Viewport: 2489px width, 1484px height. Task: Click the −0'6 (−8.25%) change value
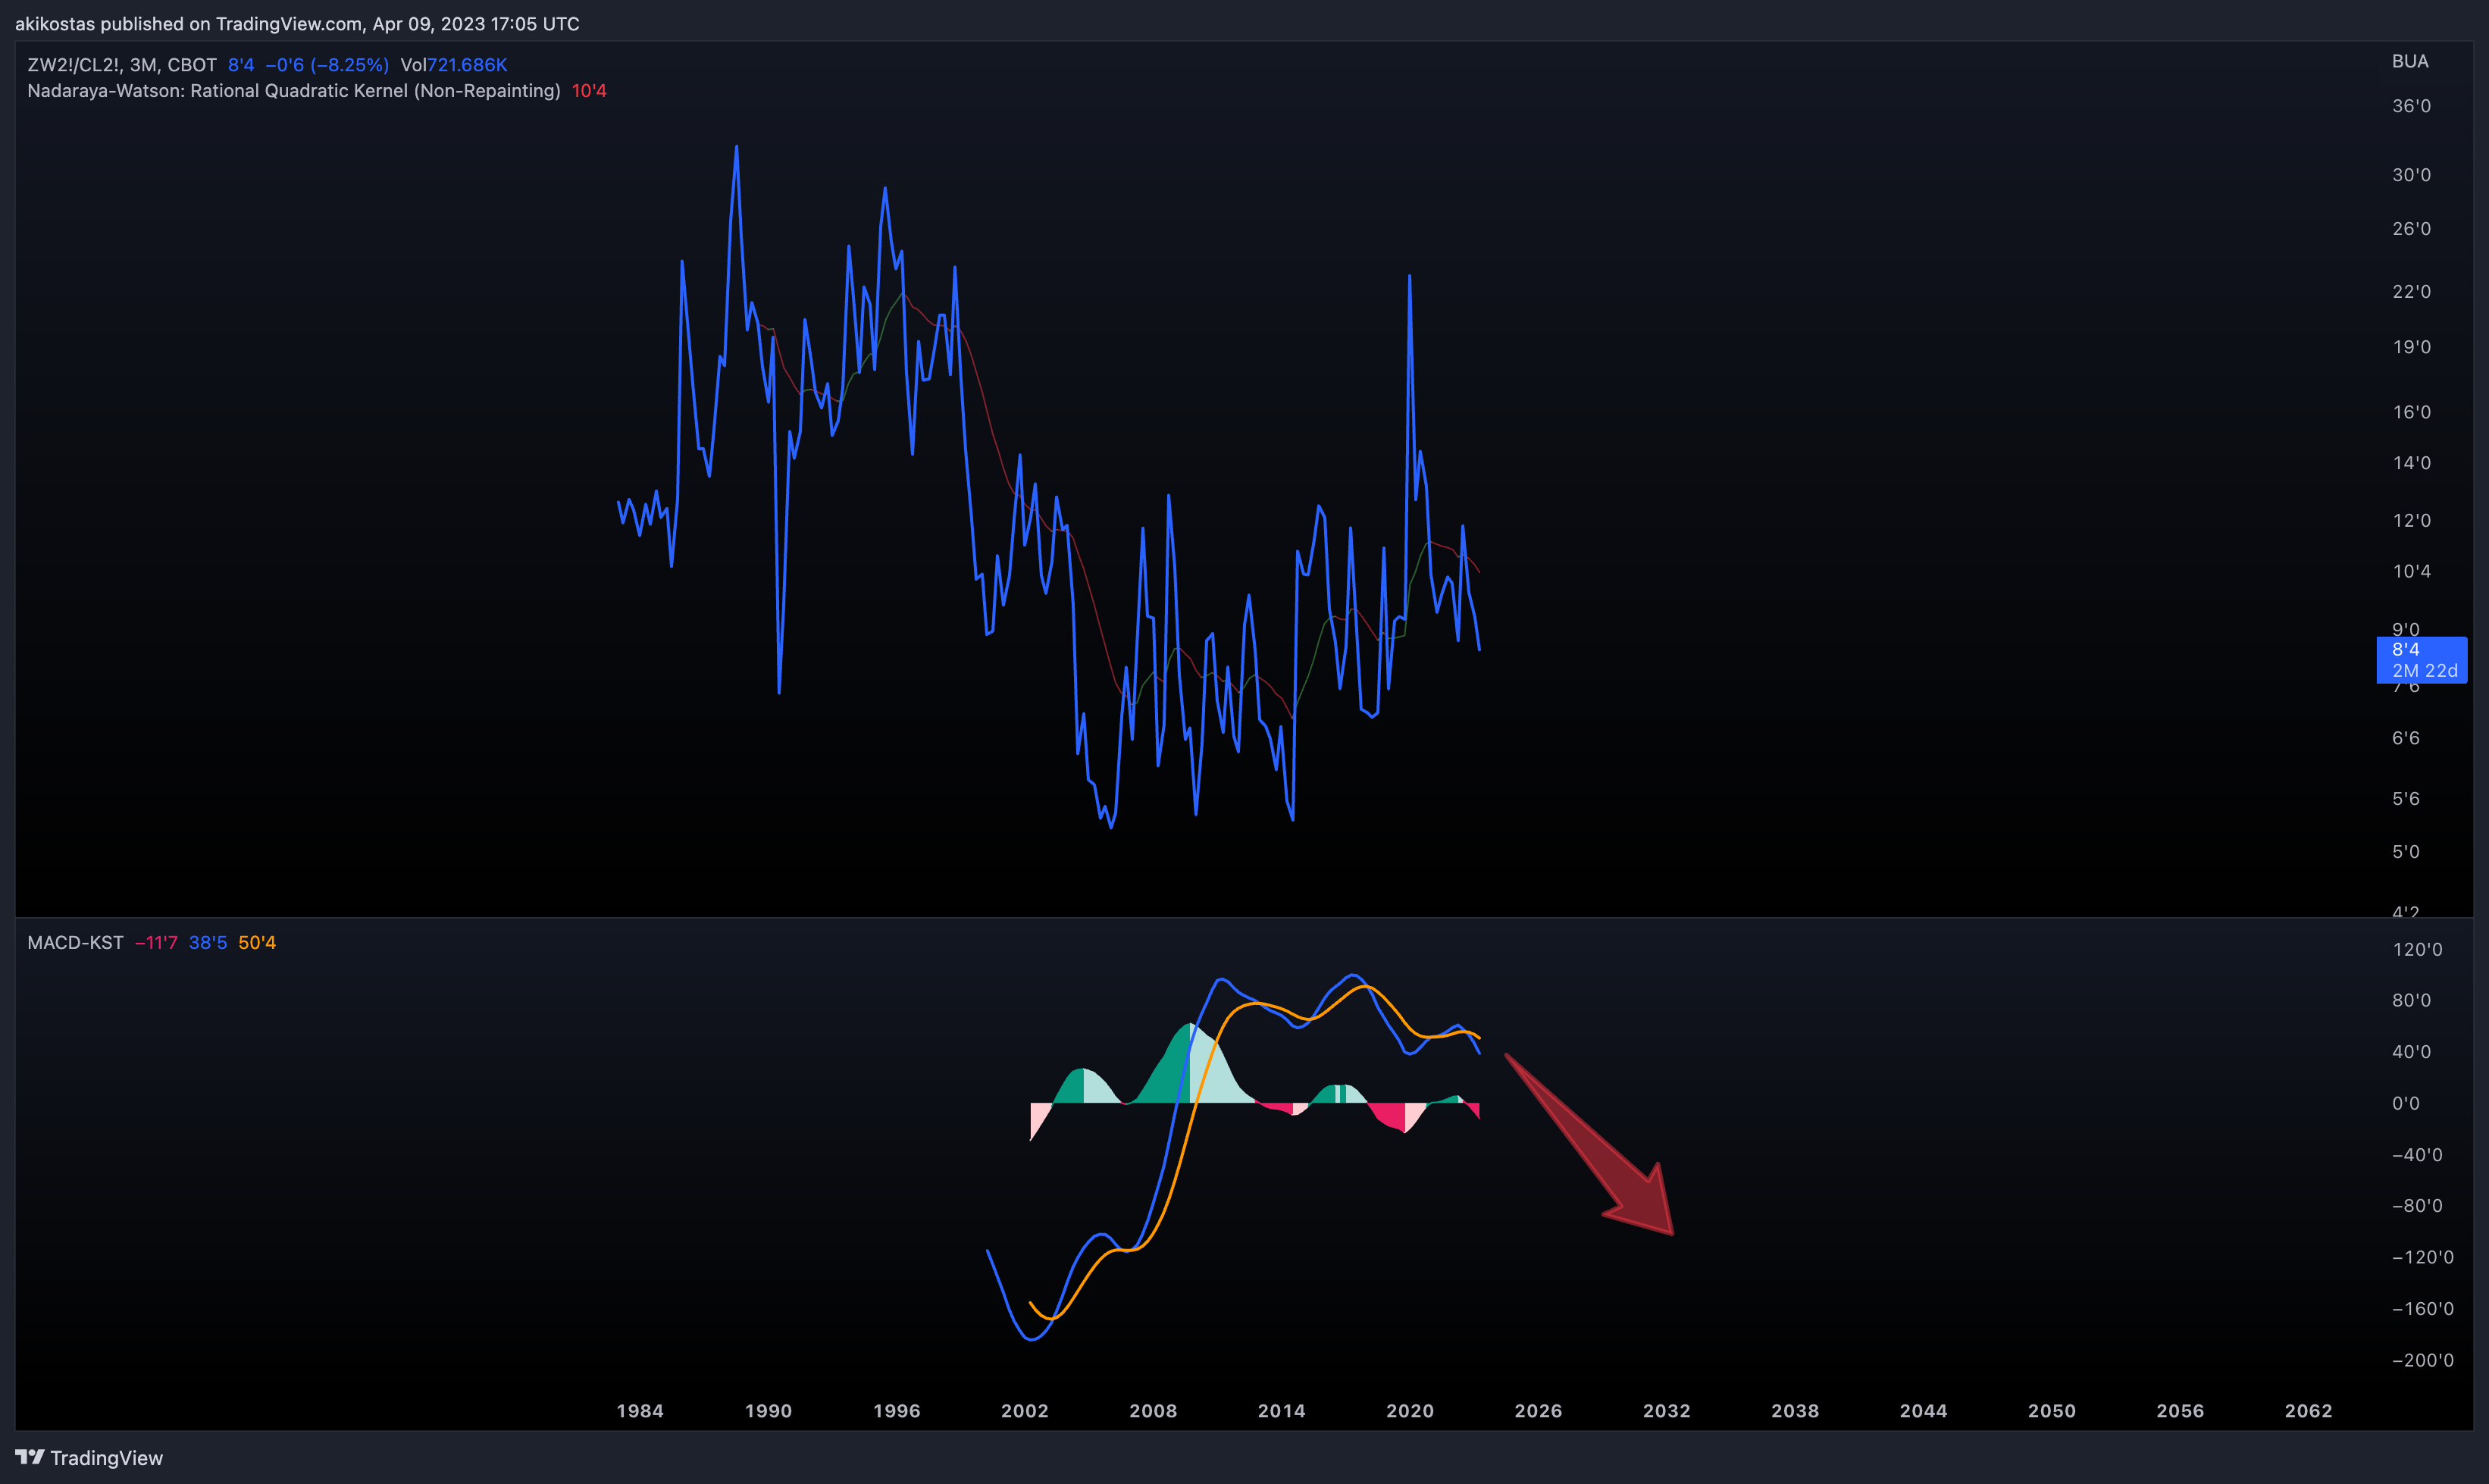tap(327, 65)
